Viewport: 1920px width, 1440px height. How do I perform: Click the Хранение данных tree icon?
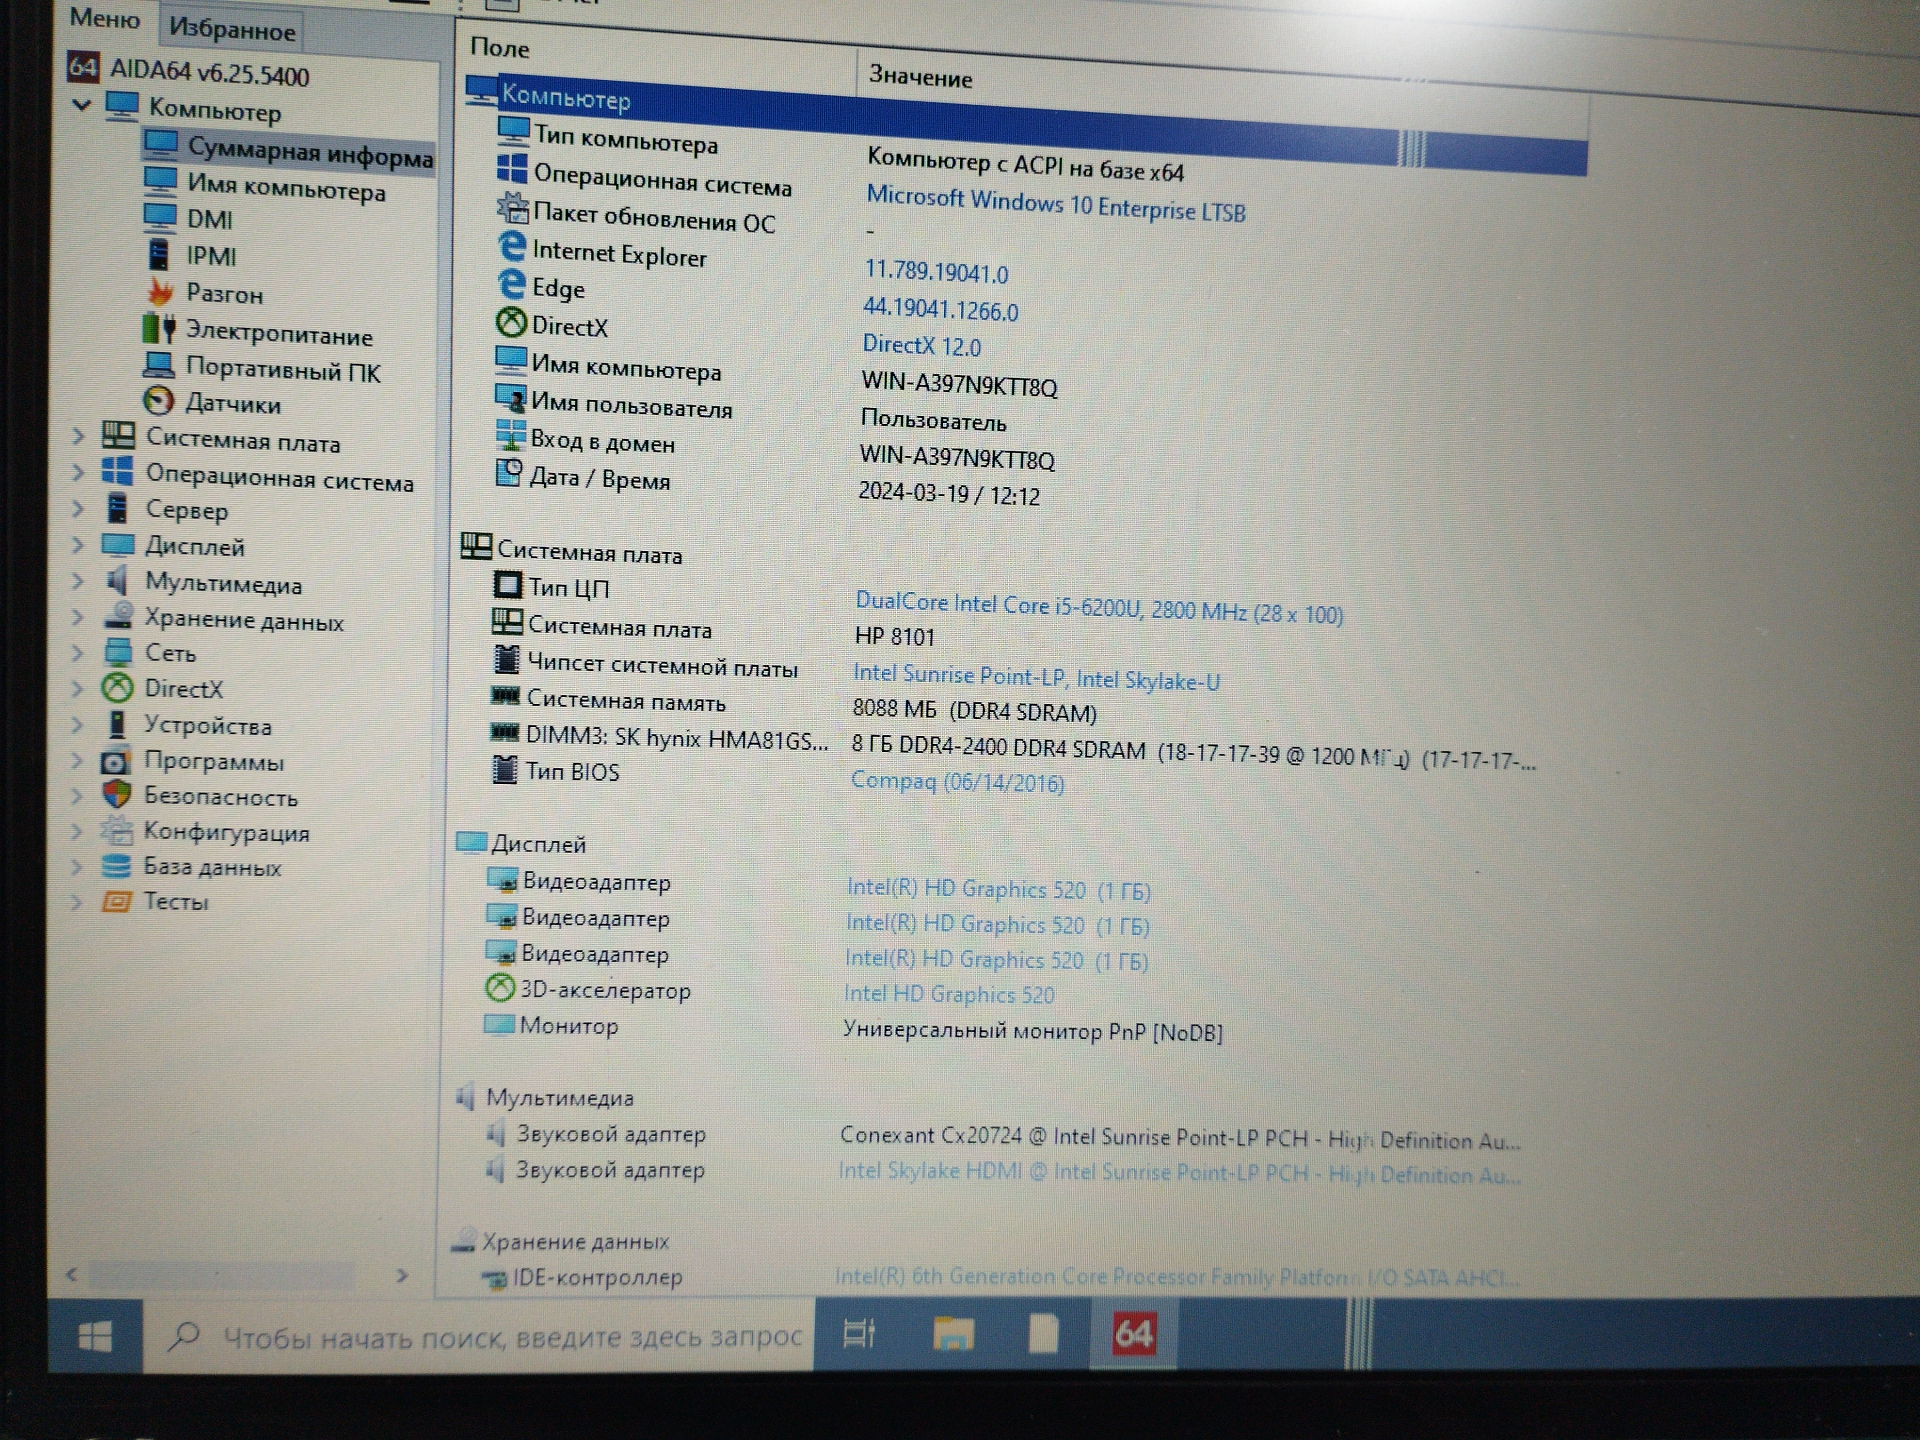click(x=118, y=617)
